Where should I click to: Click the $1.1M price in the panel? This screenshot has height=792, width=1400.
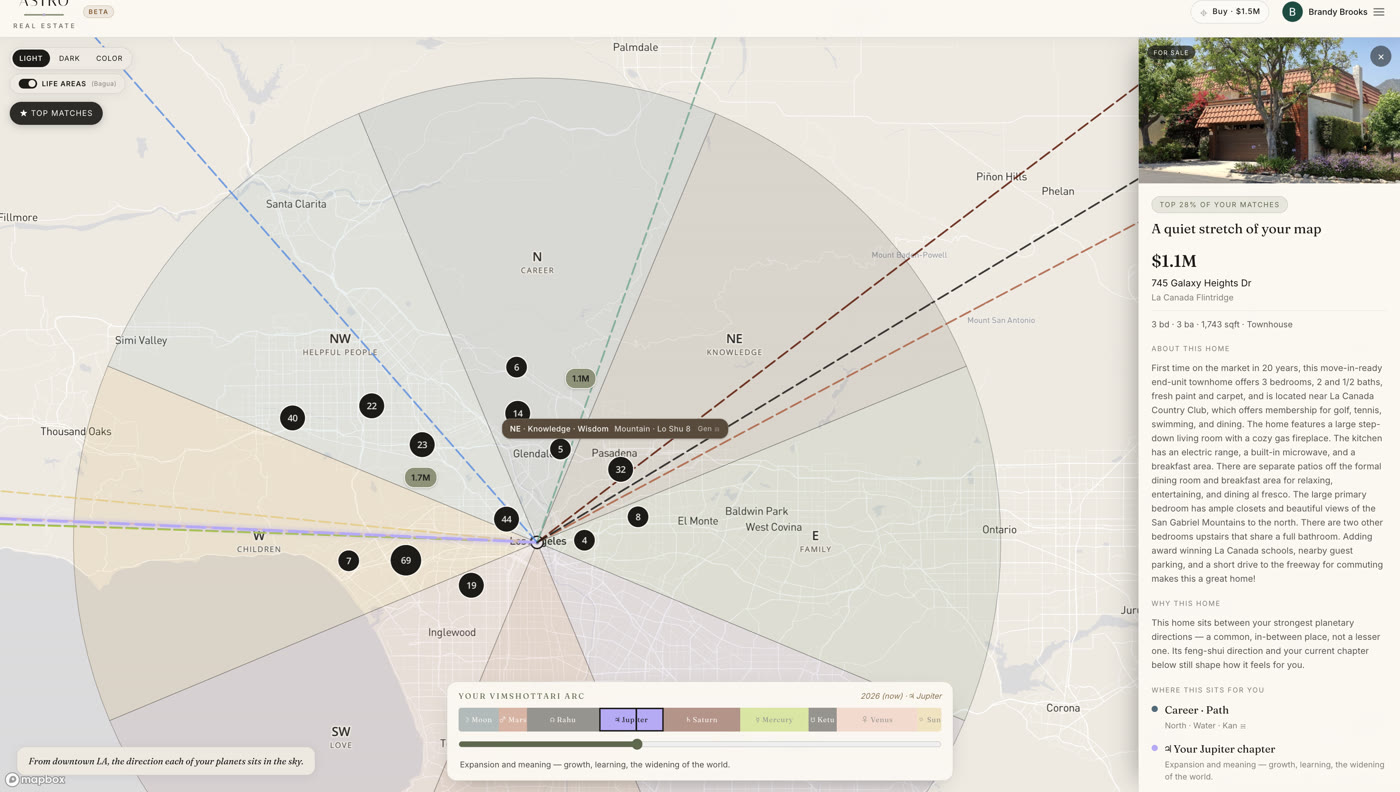(x=1174, y=261)
